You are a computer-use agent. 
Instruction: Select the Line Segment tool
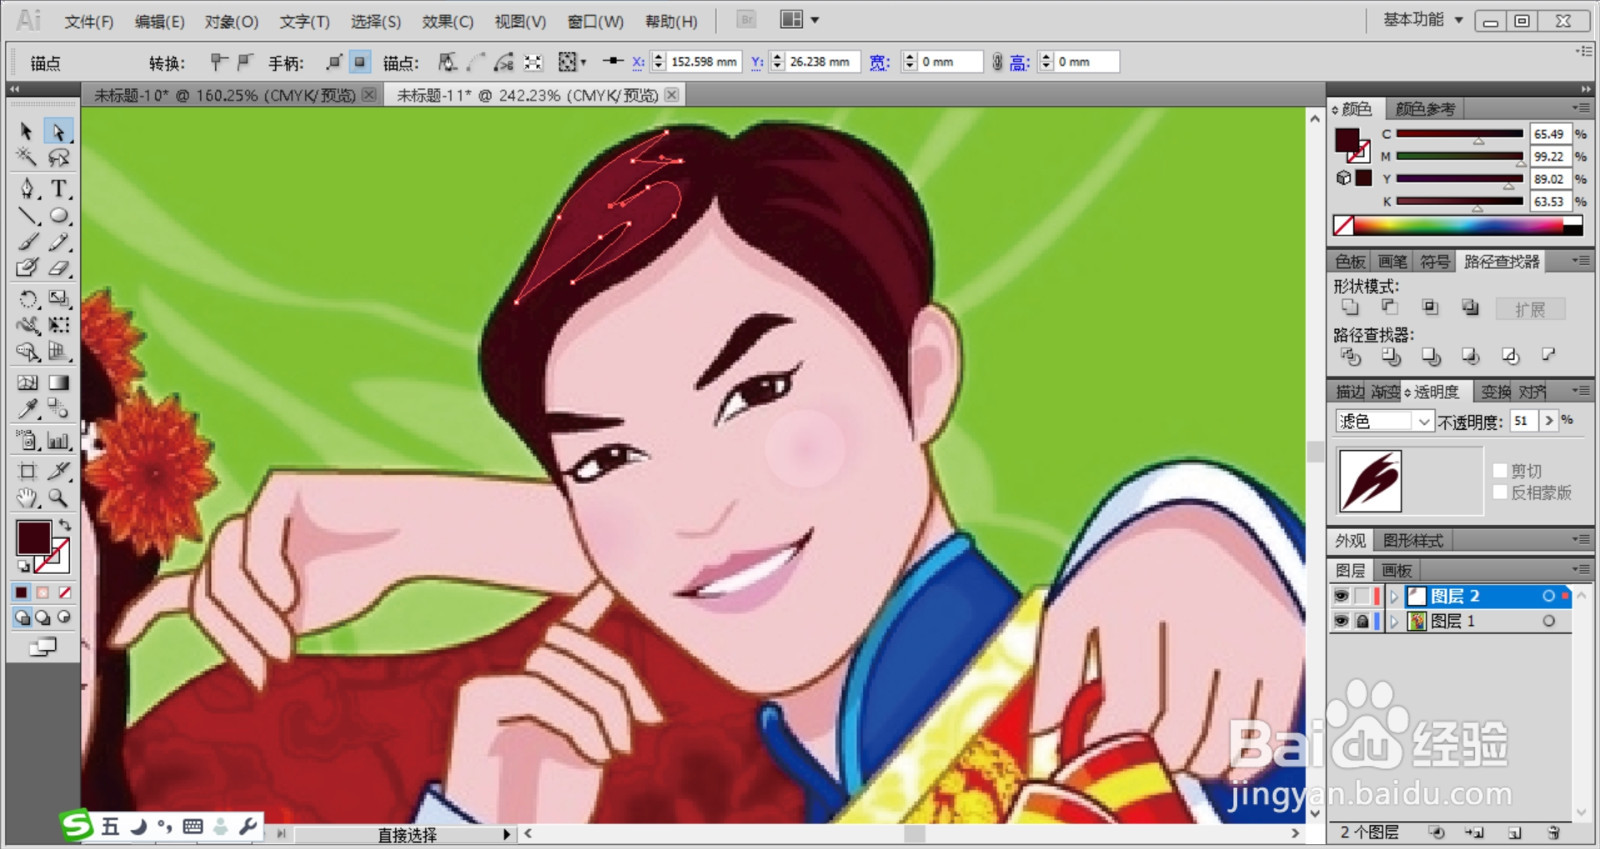coord(27,215)
